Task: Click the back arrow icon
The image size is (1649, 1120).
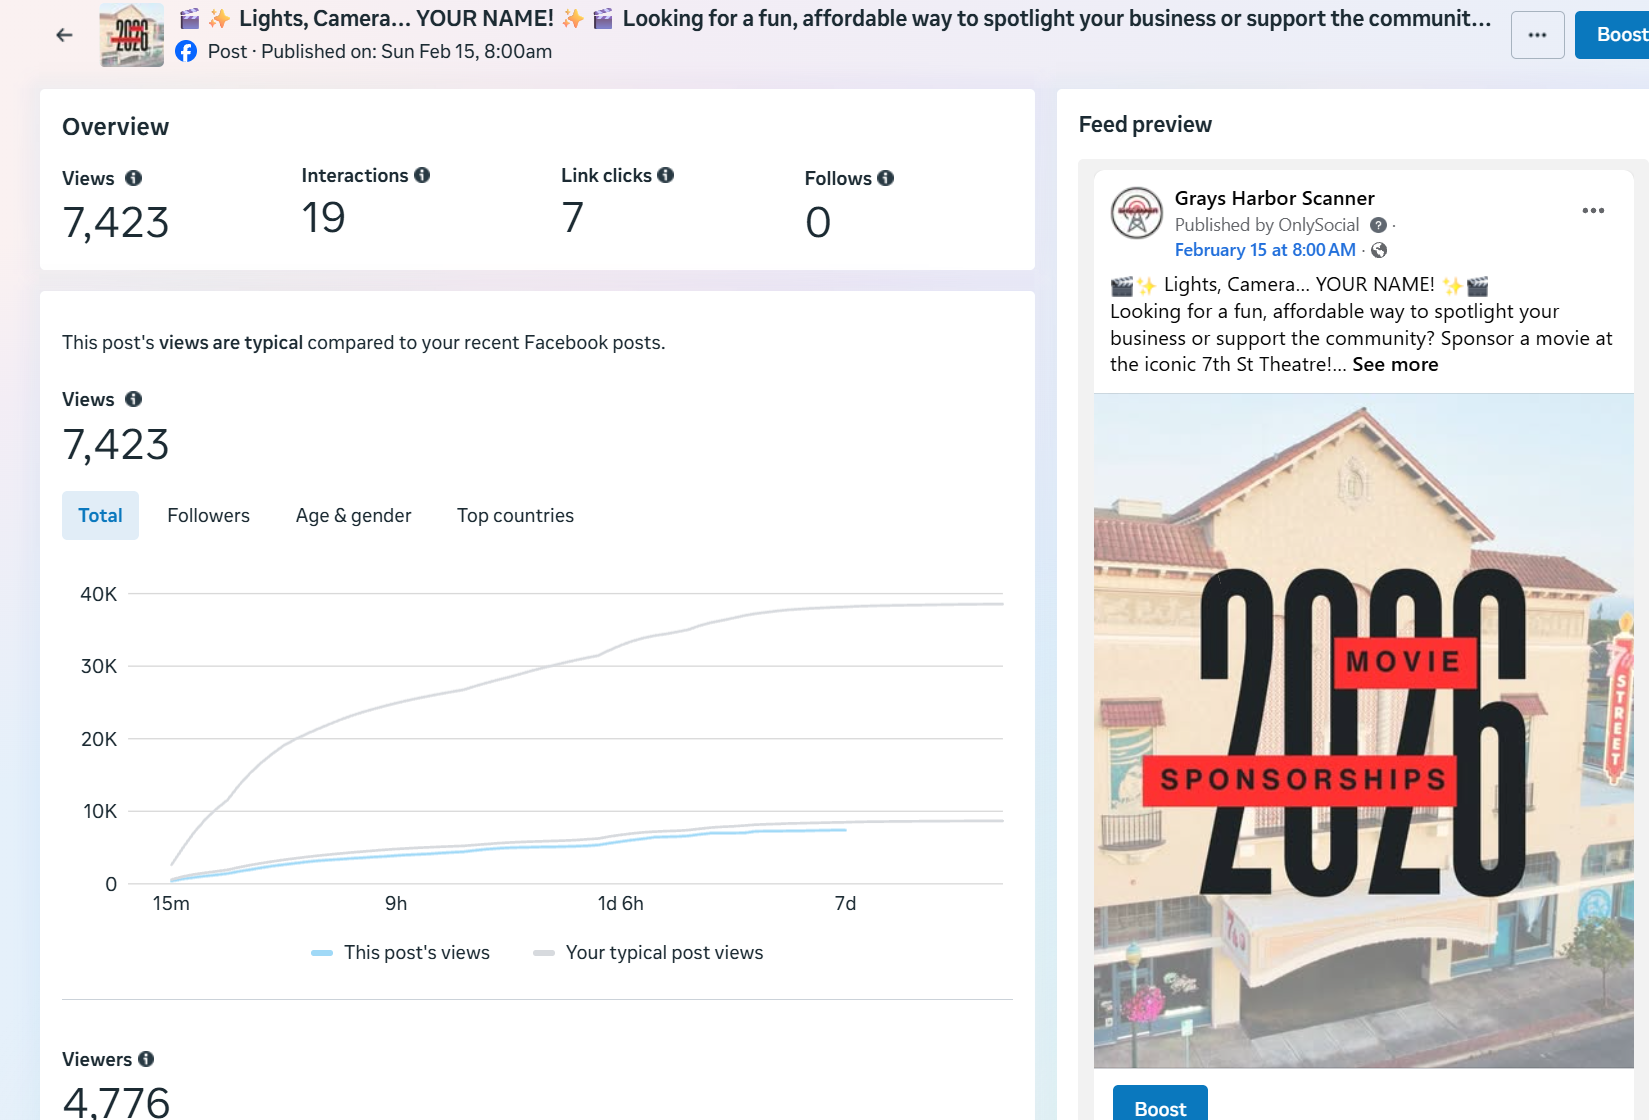Action: 64,35
